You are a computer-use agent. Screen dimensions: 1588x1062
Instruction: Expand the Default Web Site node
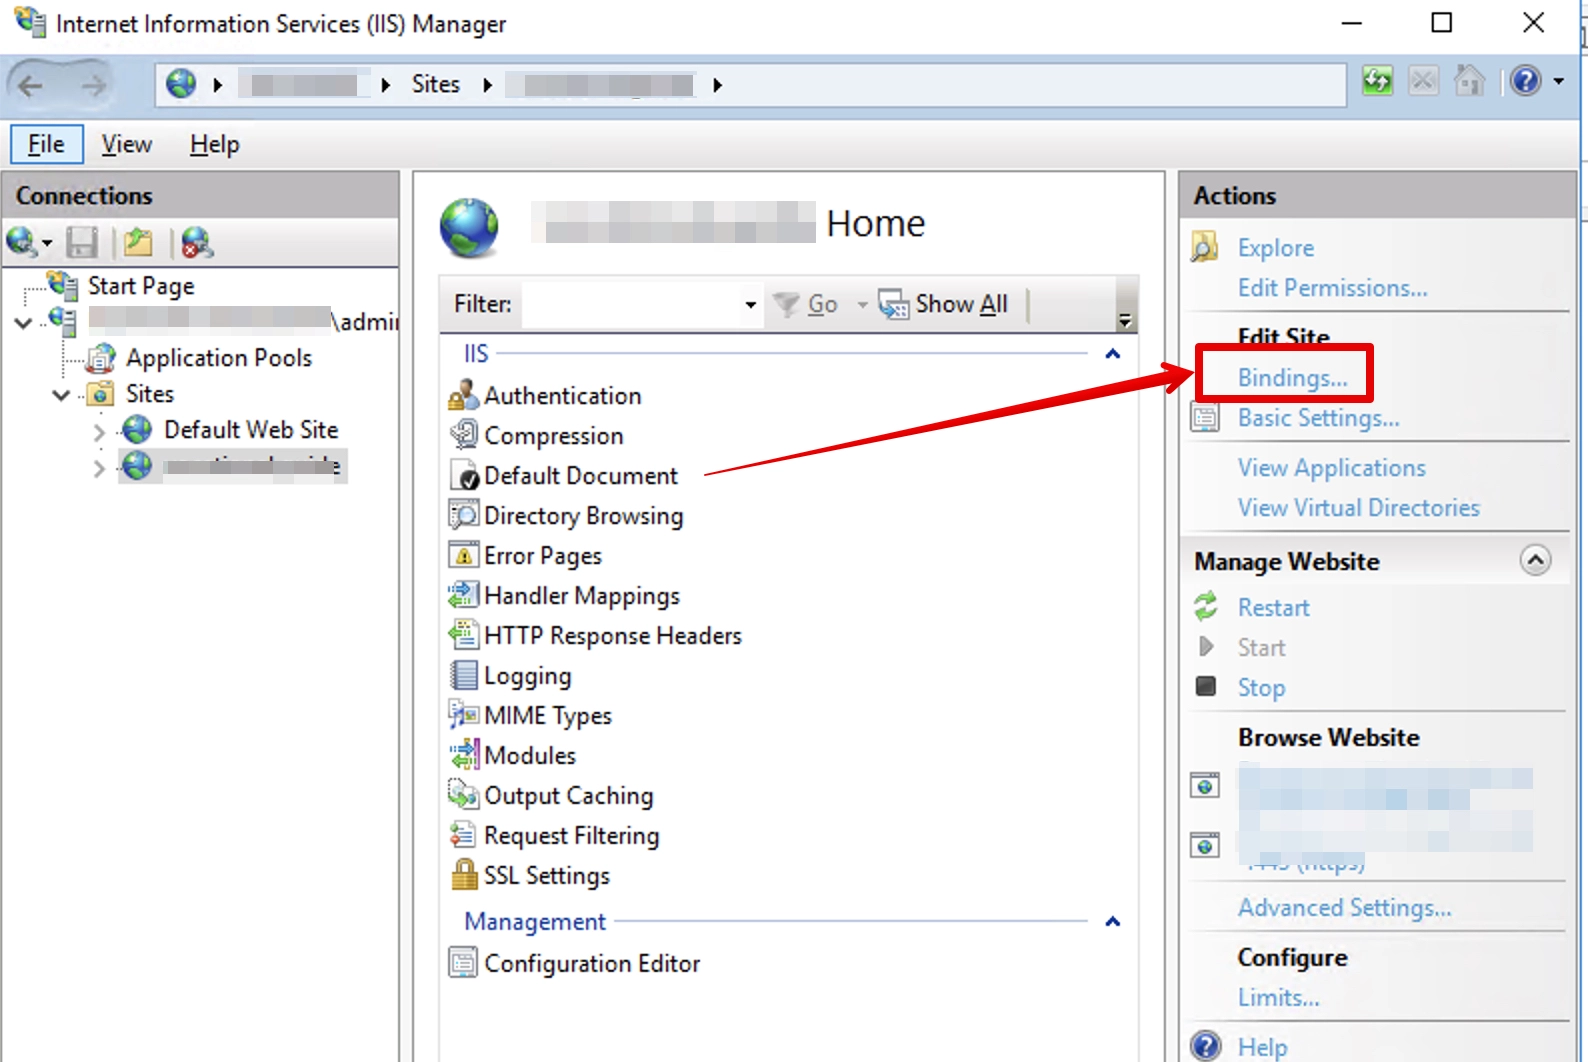click(99, 432)
